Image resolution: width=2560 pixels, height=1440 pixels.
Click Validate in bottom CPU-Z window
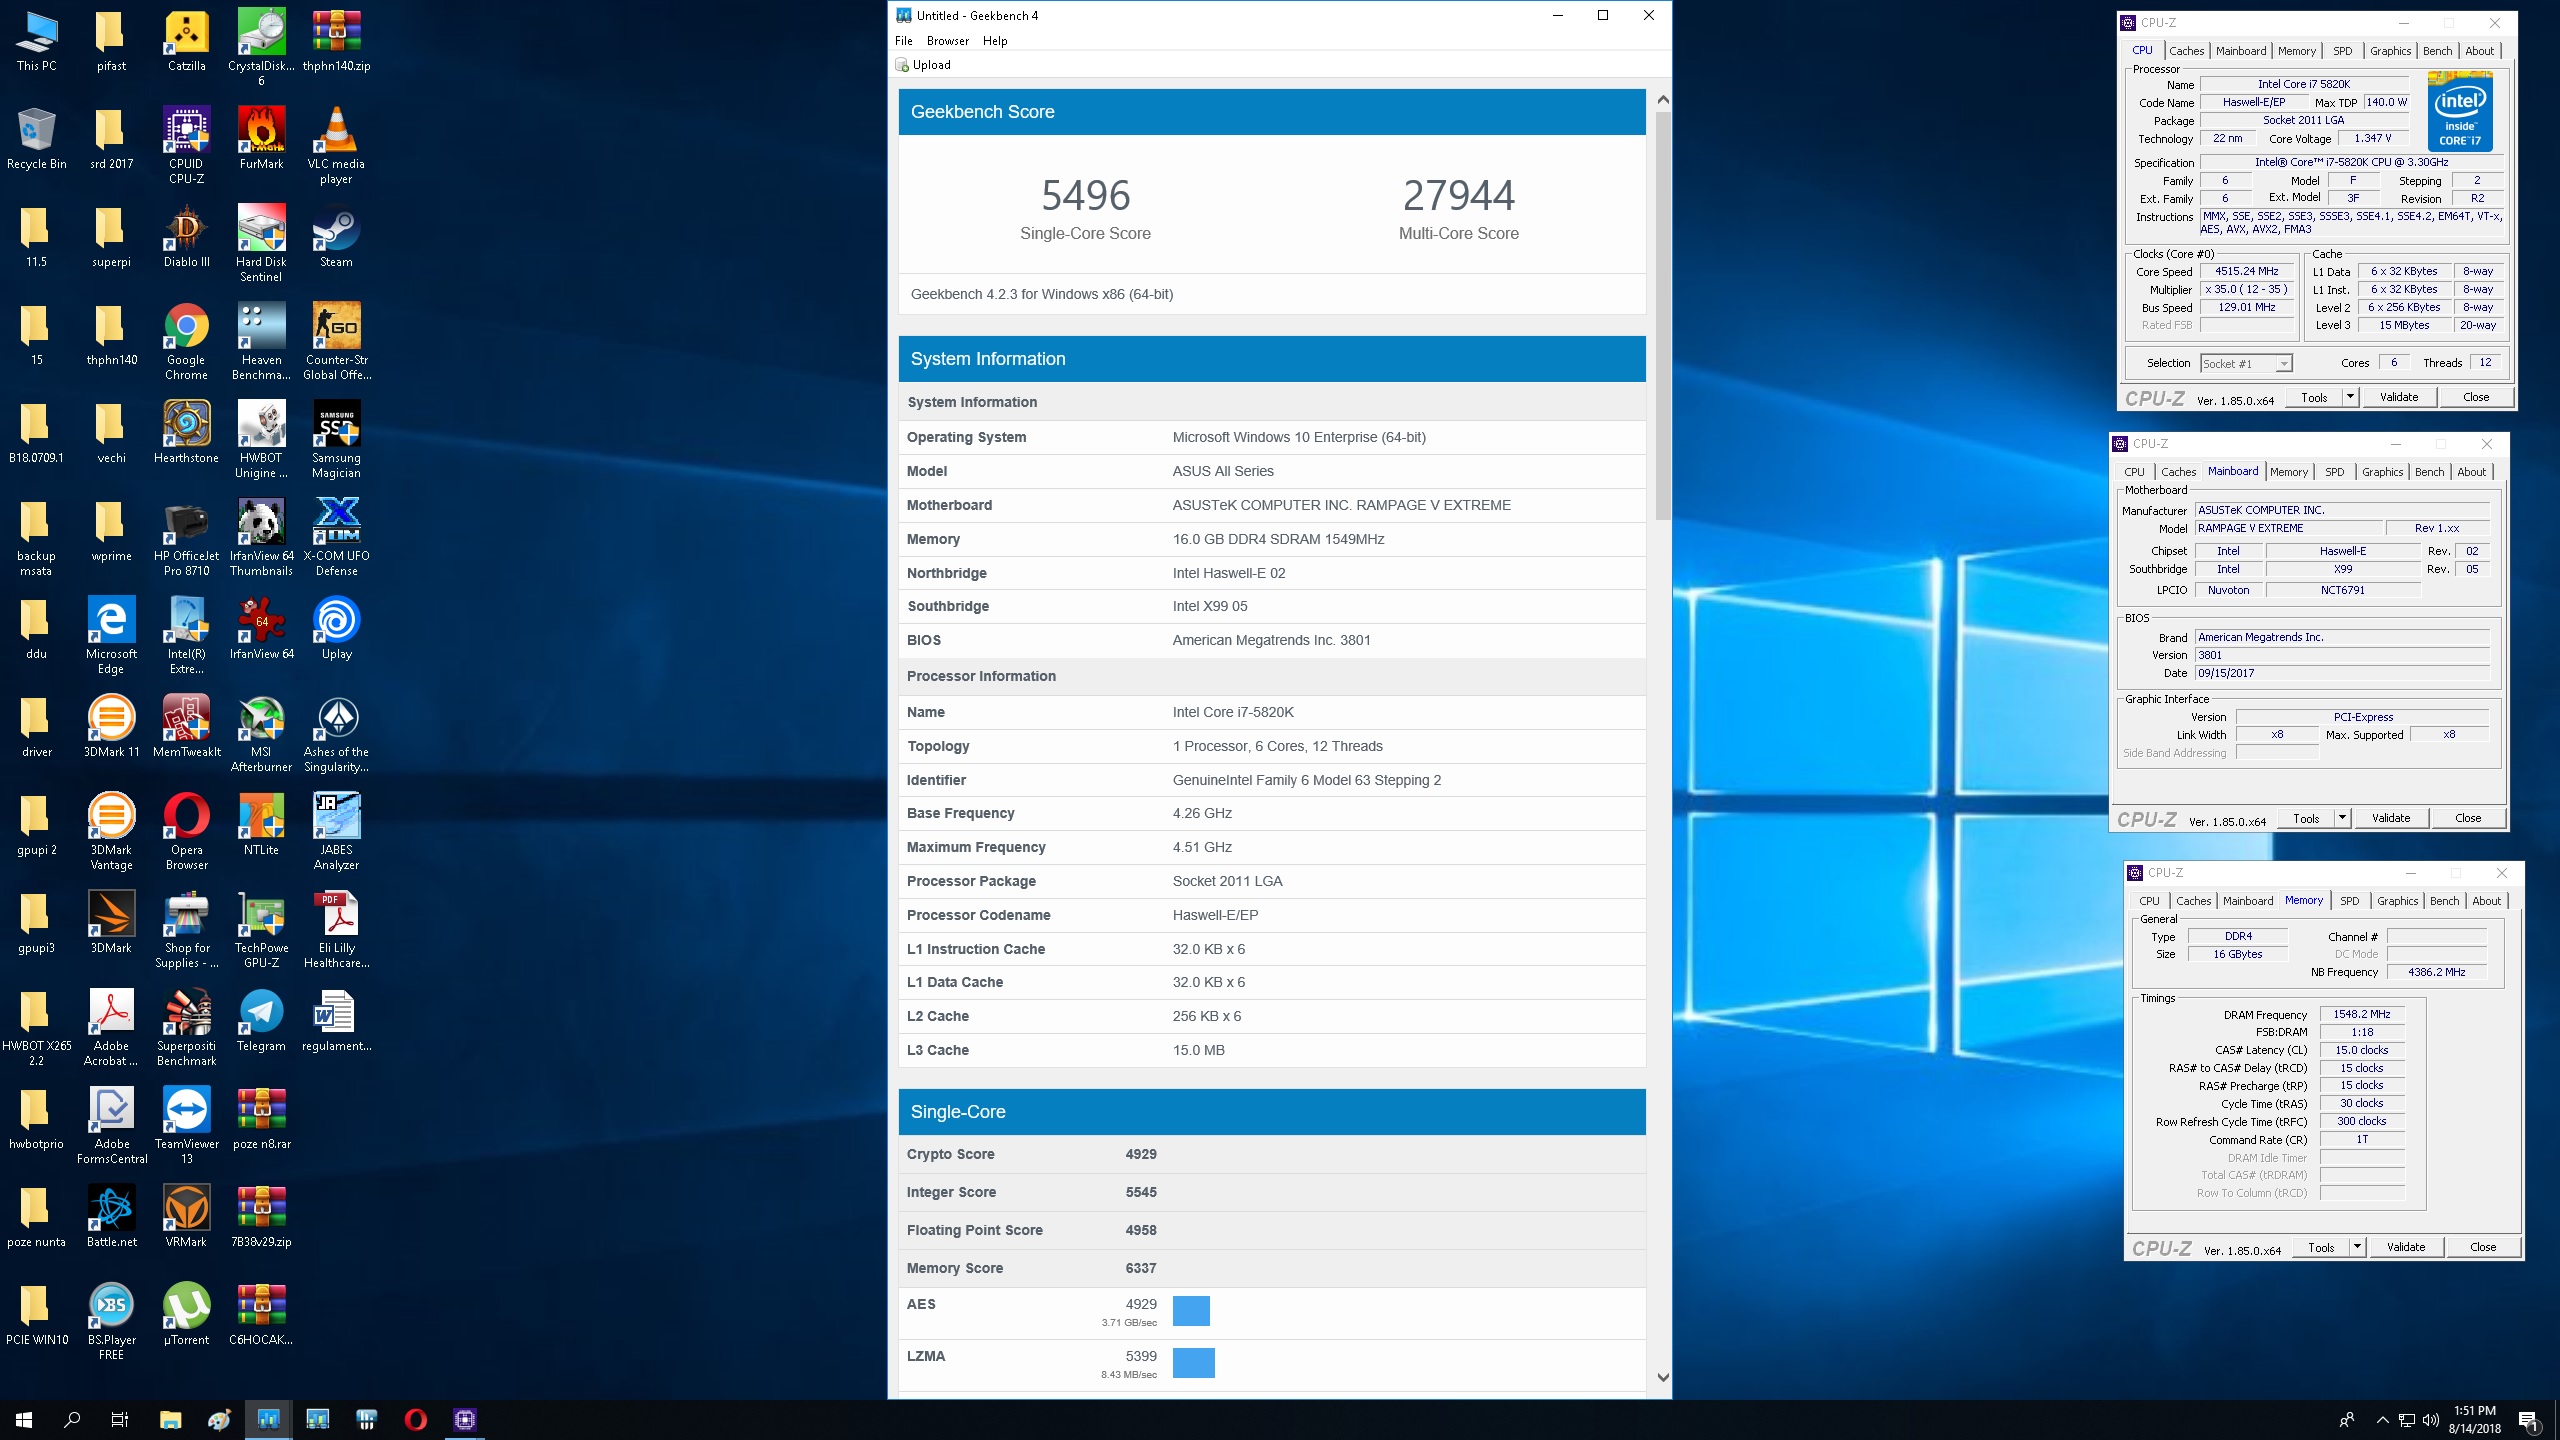2405,1247
